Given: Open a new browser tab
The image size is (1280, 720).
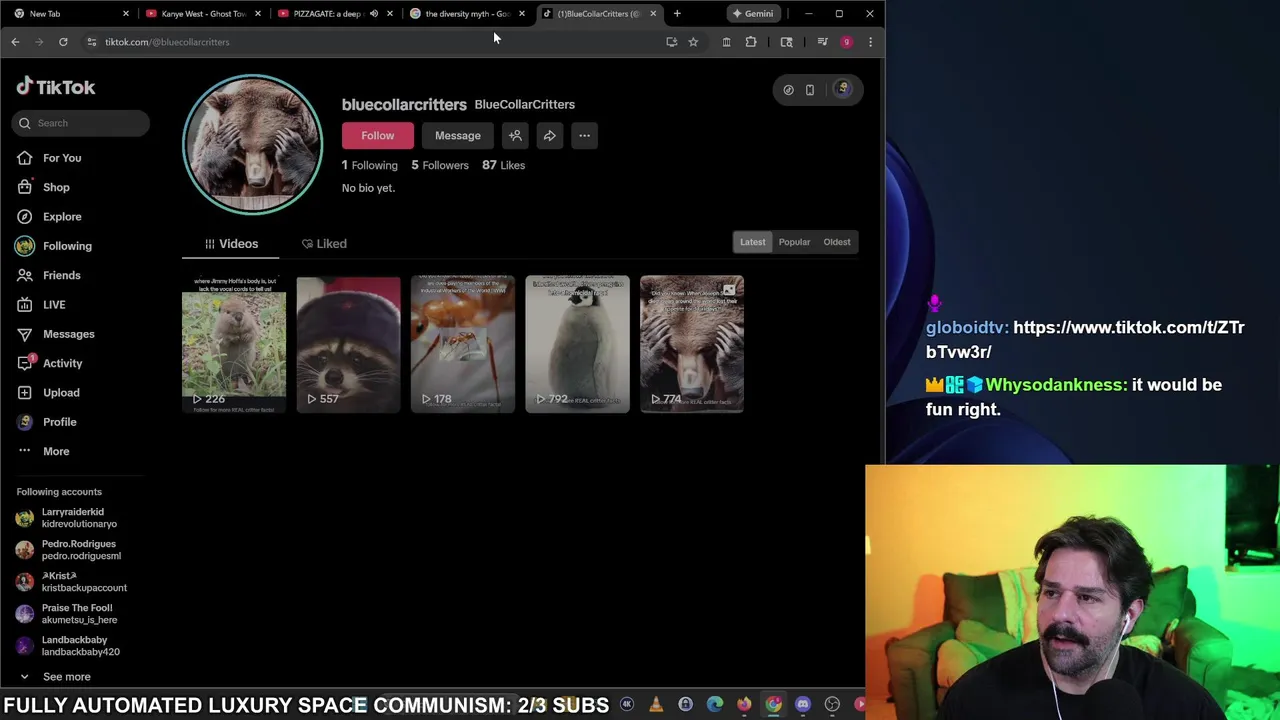Looking at the screenshot, I should 677,14.
